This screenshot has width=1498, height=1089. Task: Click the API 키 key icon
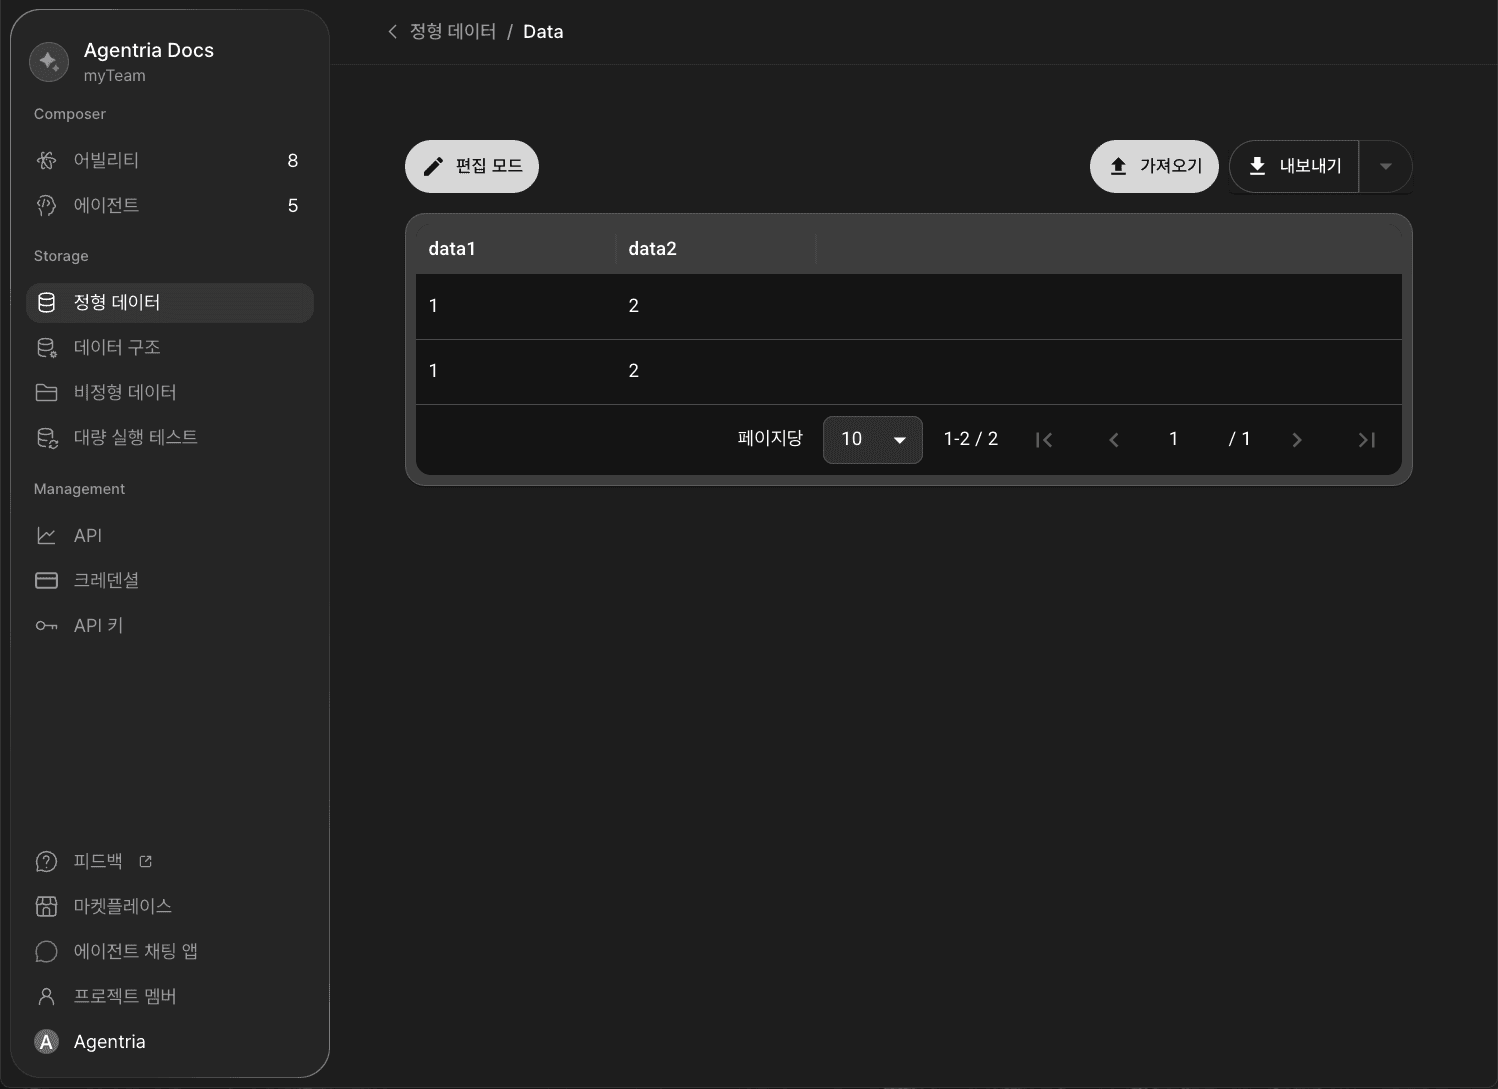pos(46,626)
